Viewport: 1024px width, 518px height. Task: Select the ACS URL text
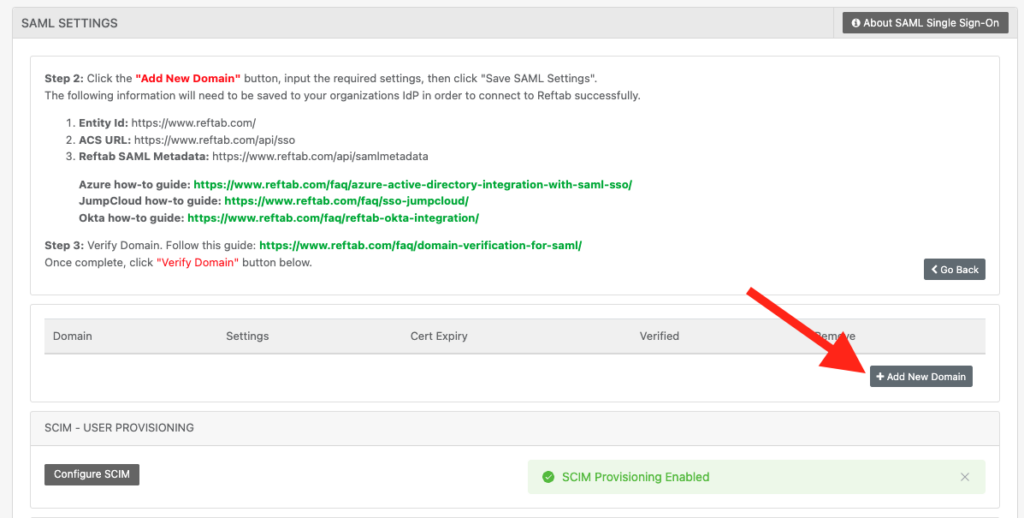pyautogui.click(x=214, y=140)
